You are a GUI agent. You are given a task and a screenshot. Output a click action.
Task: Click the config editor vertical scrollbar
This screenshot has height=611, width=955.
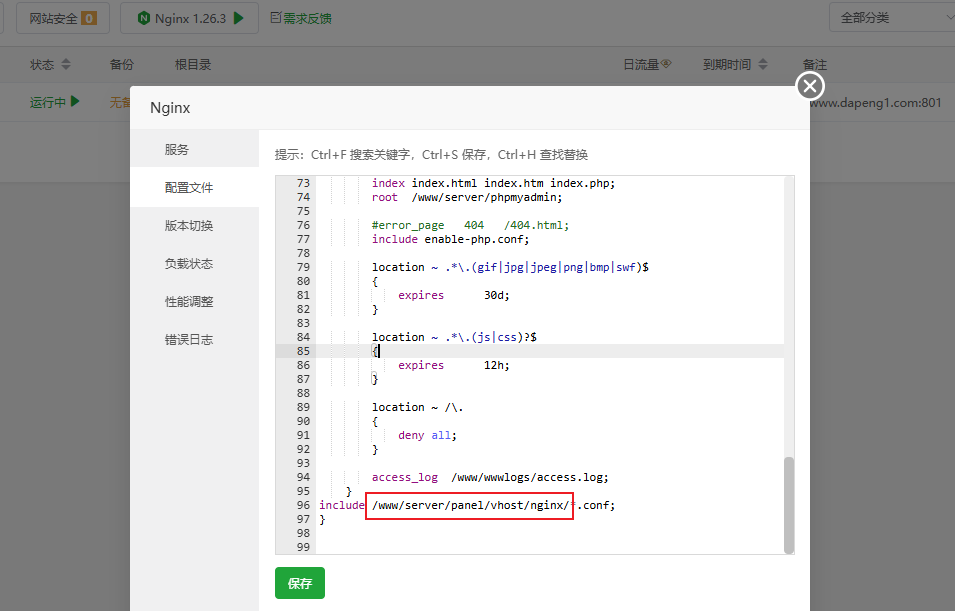click(789, 504)
